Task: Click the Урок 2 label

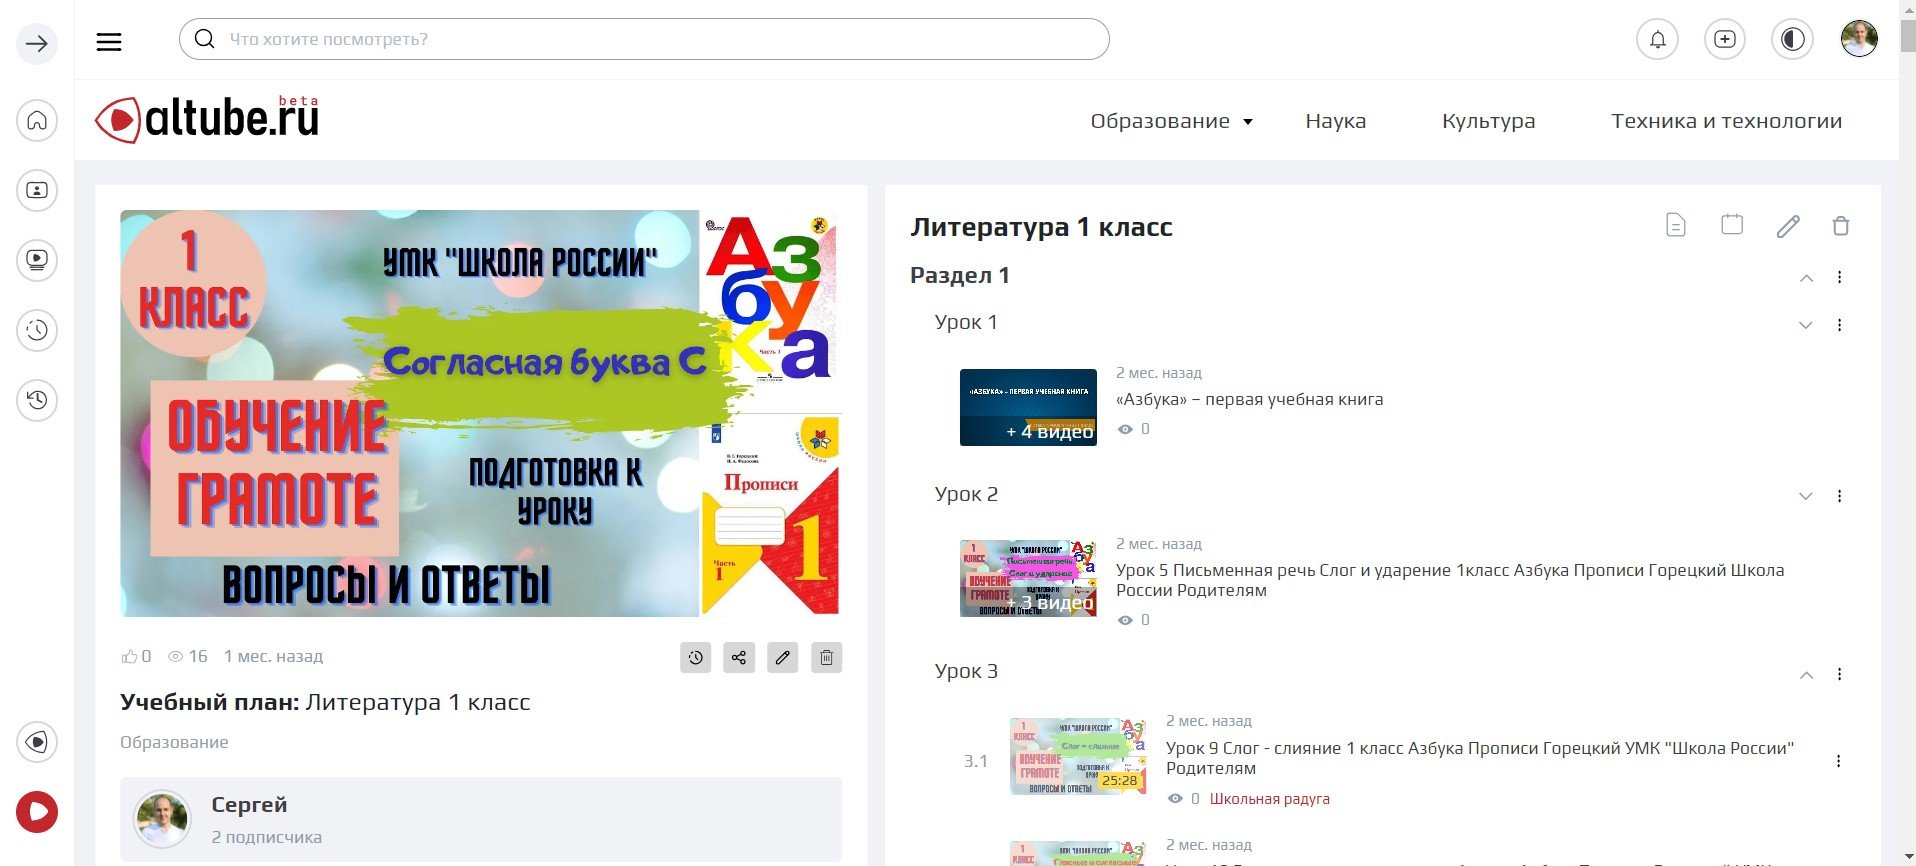Action: coord(966,494)
